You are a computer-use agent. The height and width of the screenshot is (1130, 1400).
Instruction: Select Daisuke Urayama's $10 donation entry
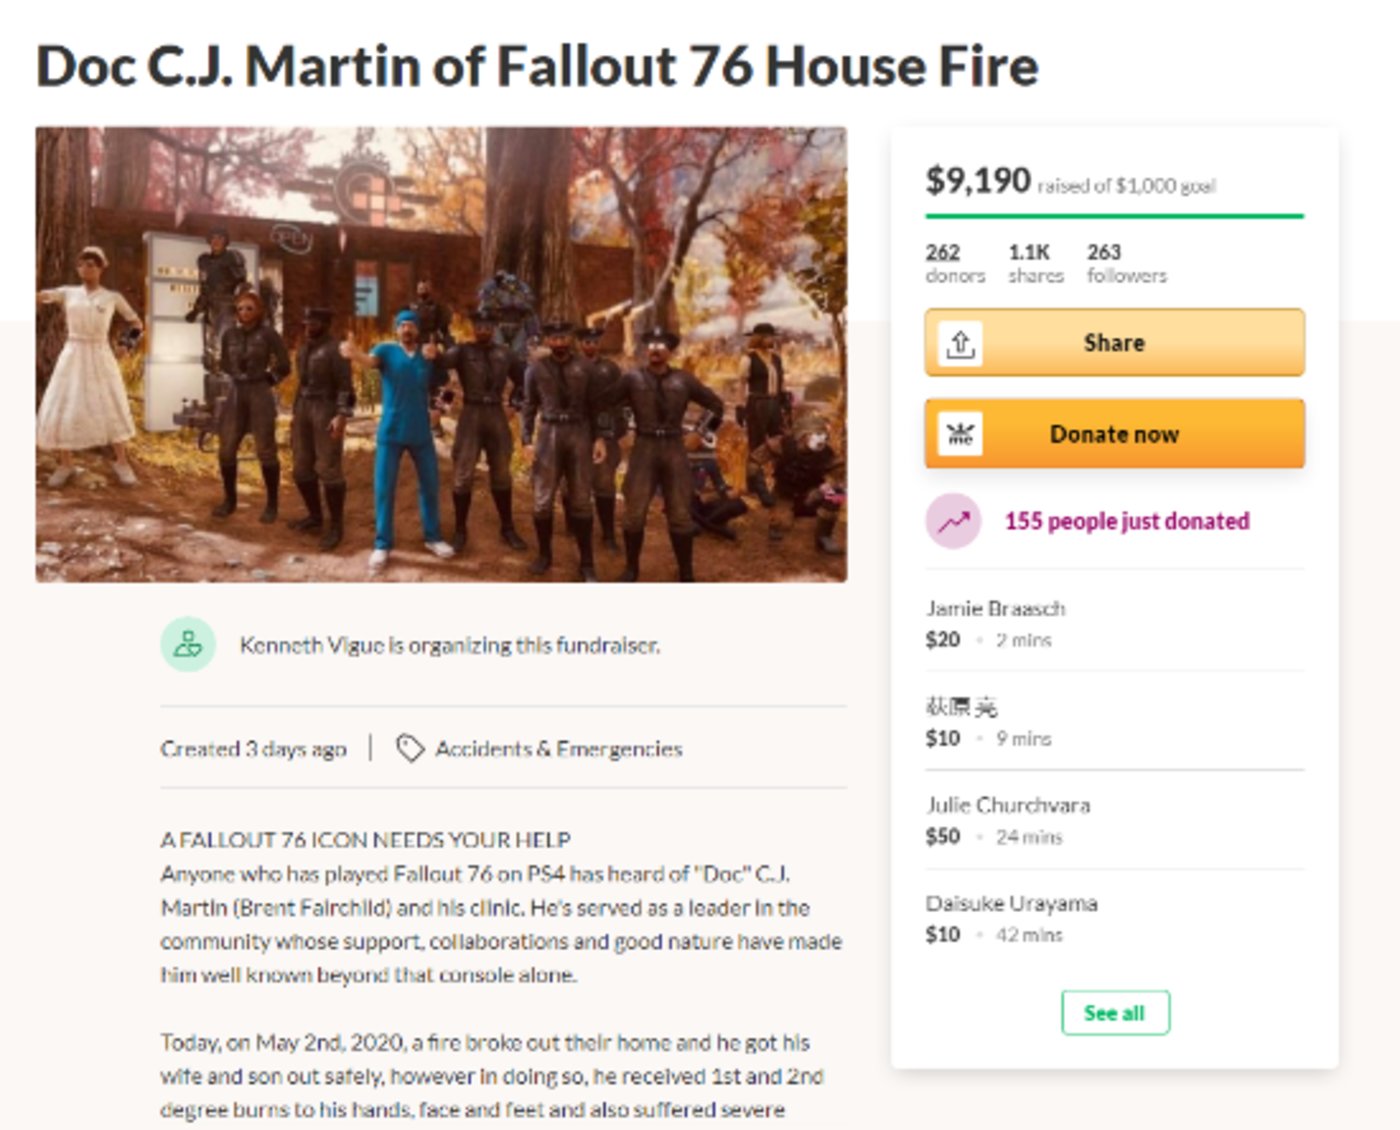coord(1115,918)
